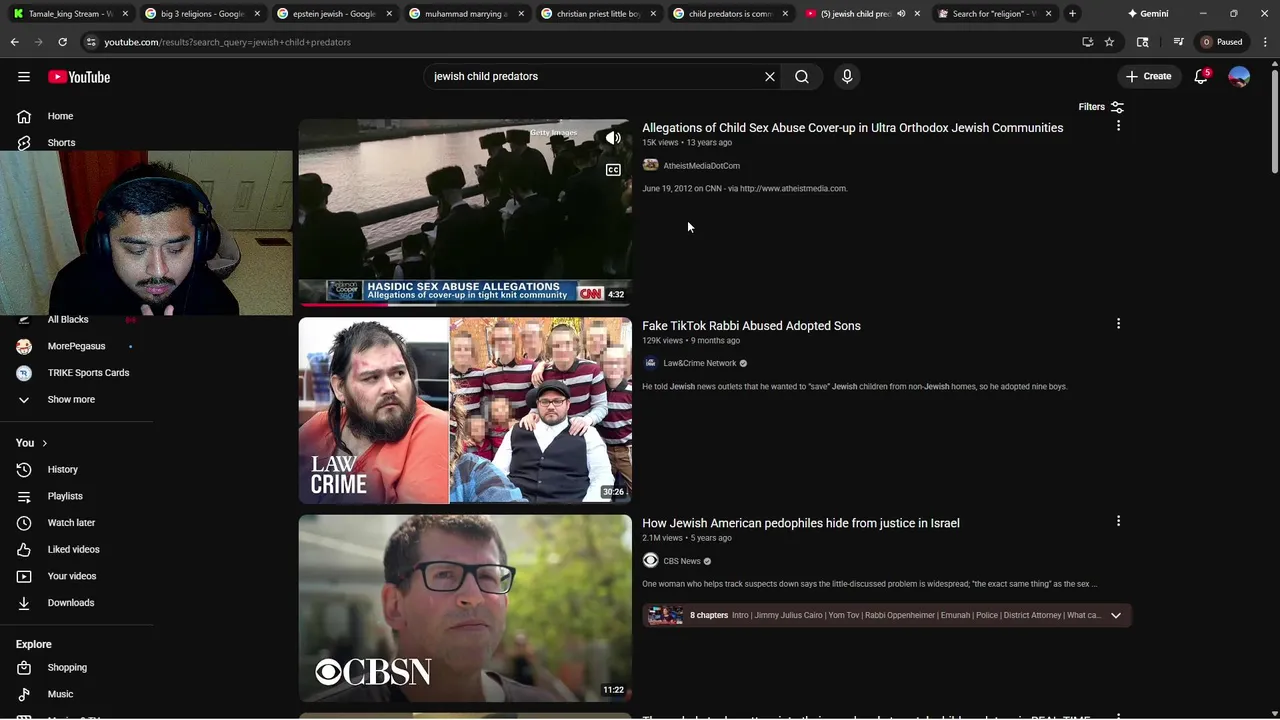
Task: Expand the 8 chapters dropdown
Action: click(x=1116, y=615)
